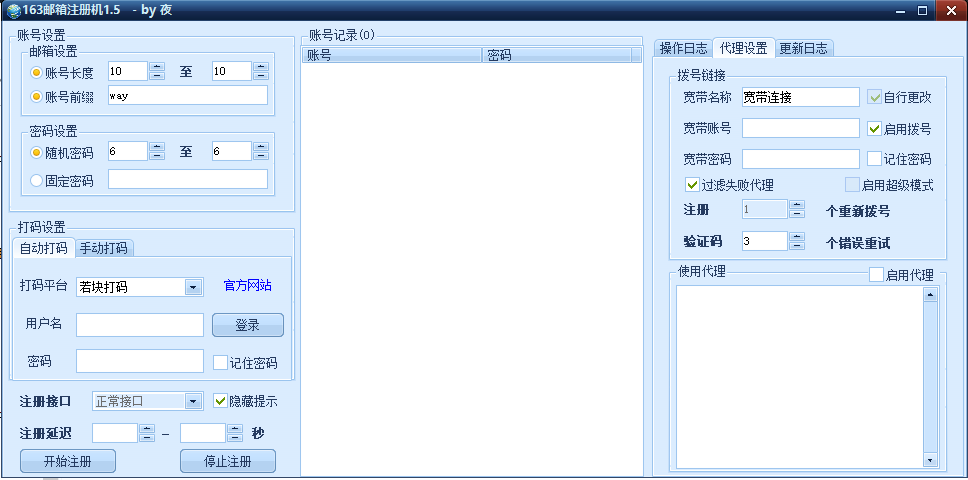Increase first 注册延迟 value
The width and height of the screenshot is (968, 480).
coord(147,429)
